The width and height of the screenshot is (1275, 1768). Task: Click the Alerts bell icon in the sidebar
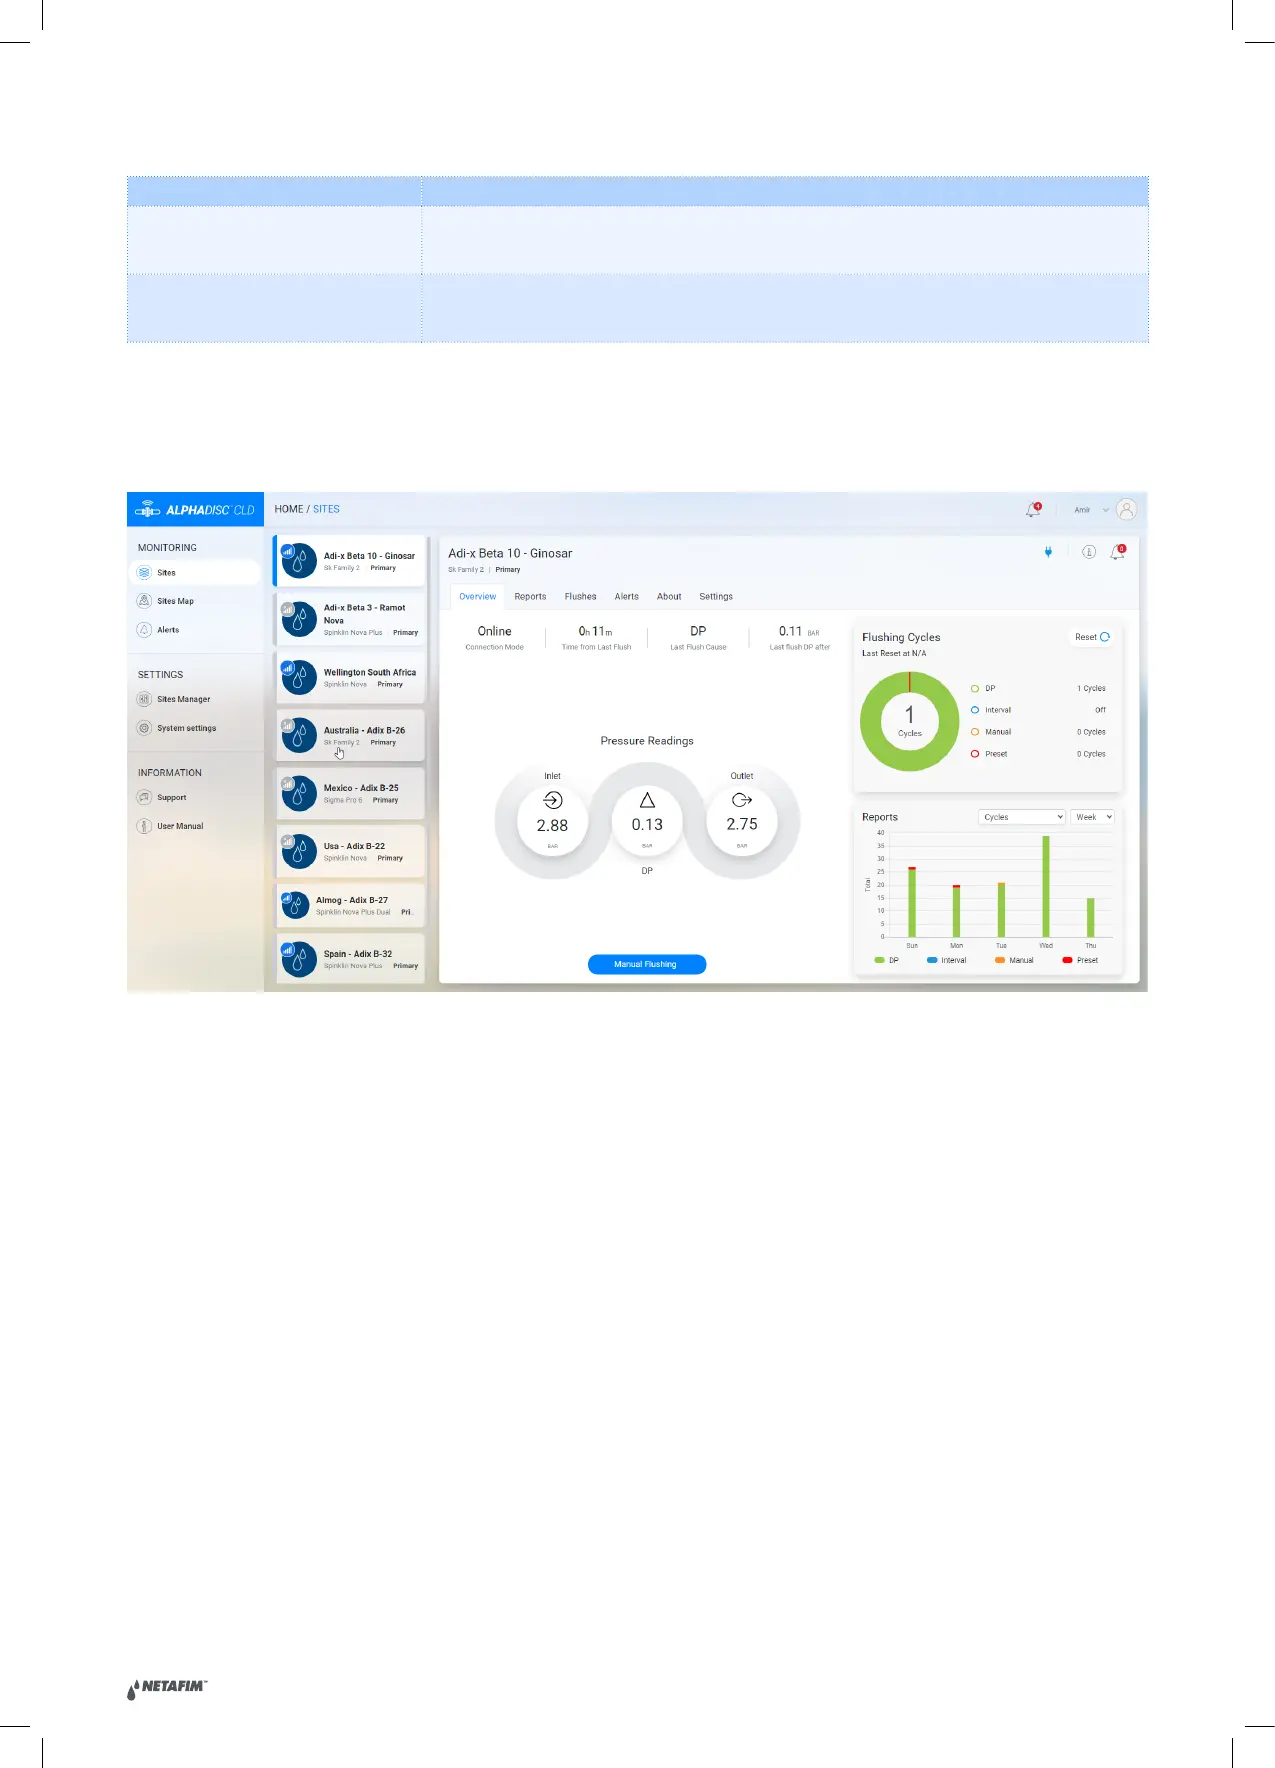click(144, 630)
